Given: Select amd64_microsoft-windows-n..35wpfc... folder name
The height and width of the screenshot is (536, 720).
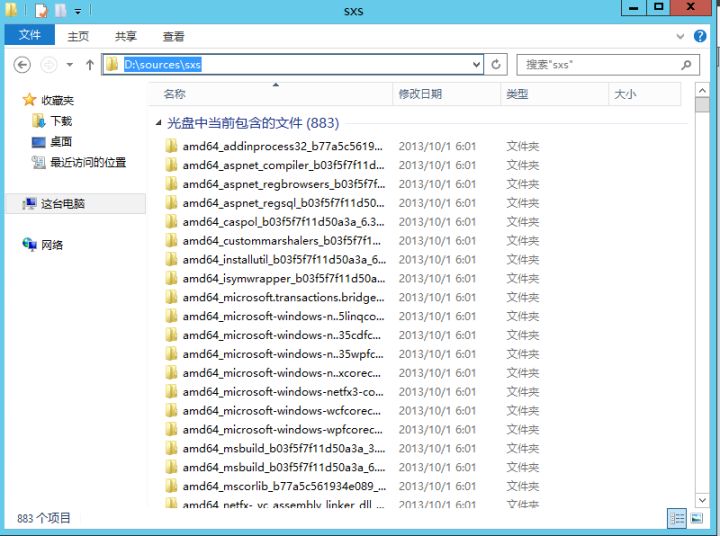Looking at the screenshot, I should point(283,354).
